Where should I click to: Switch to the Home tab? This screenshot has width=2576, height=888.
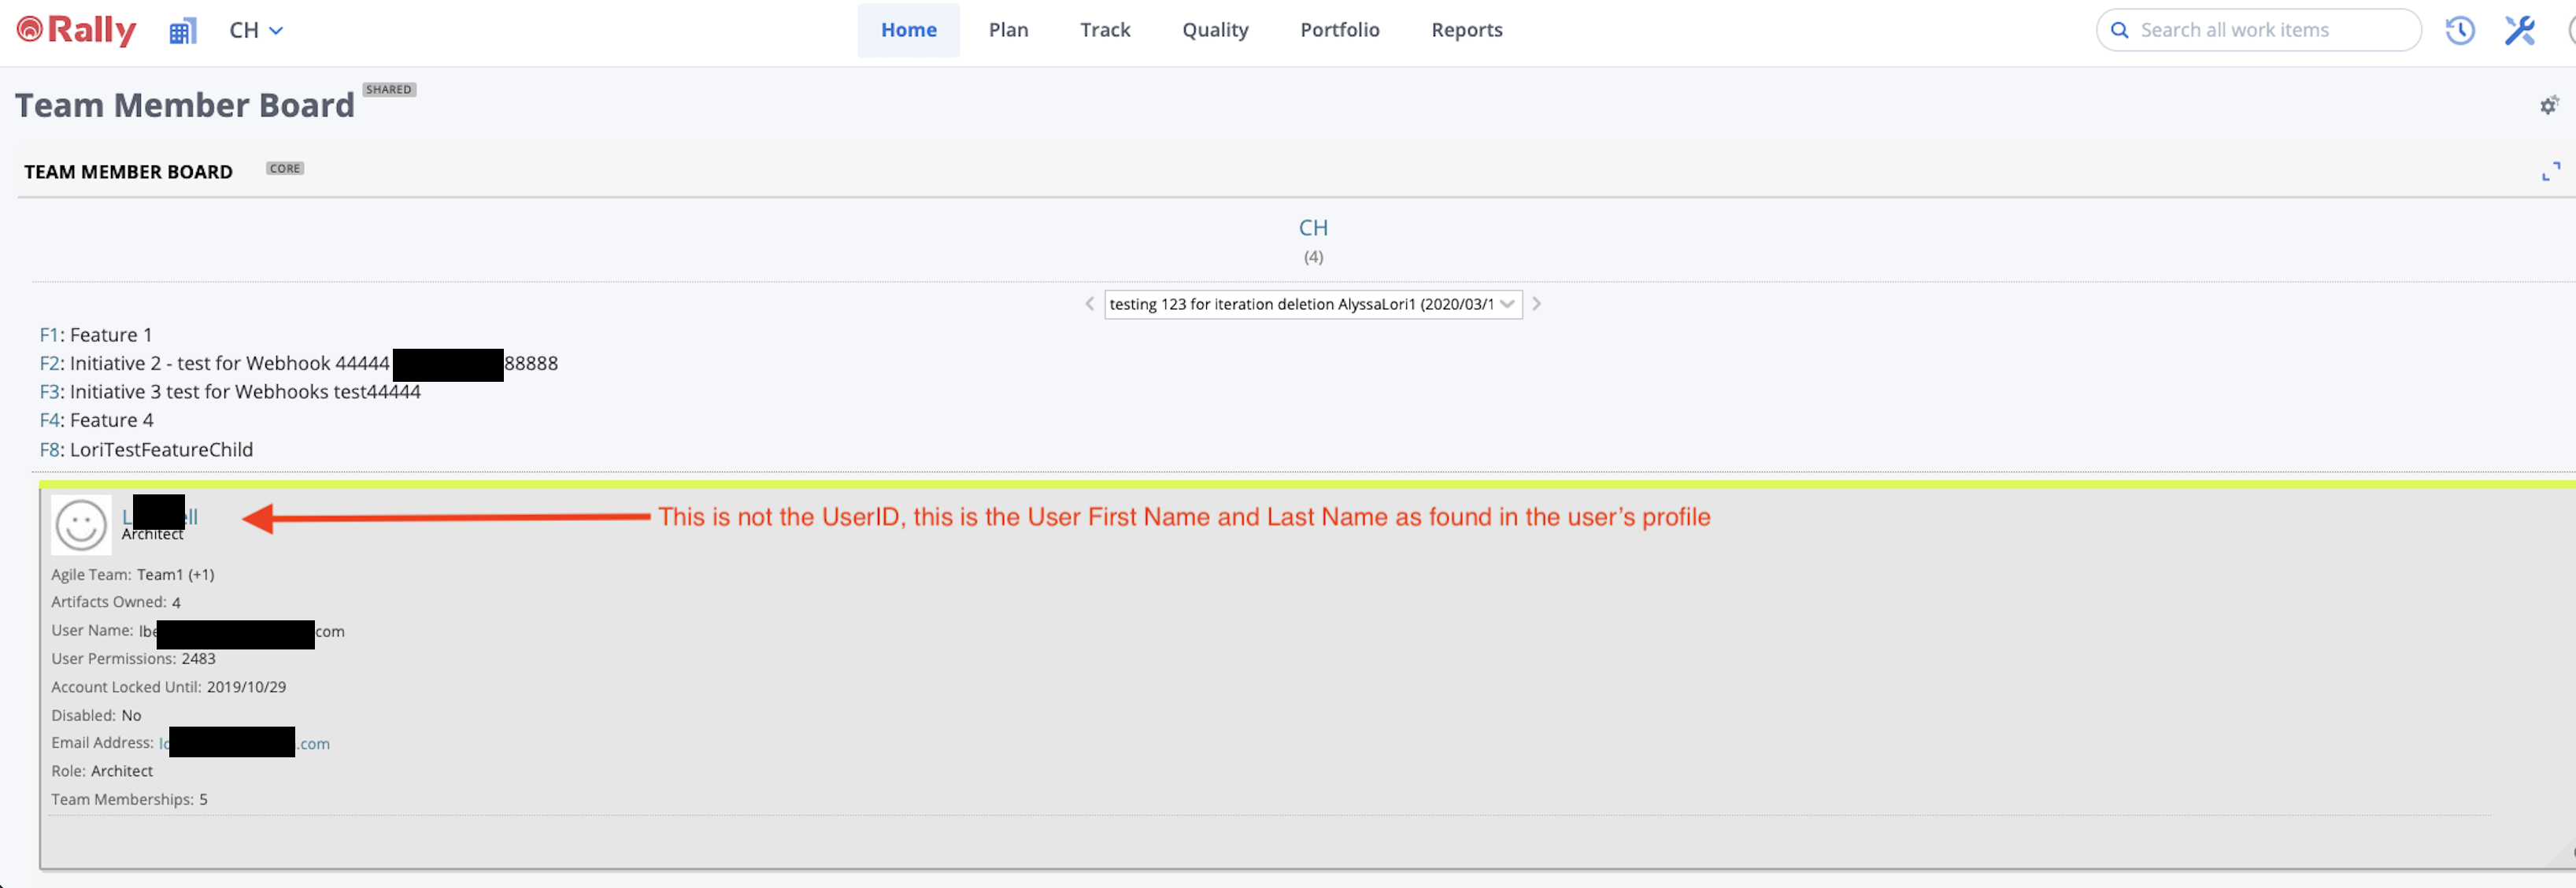pyautogui.click(x=907, y=30)
